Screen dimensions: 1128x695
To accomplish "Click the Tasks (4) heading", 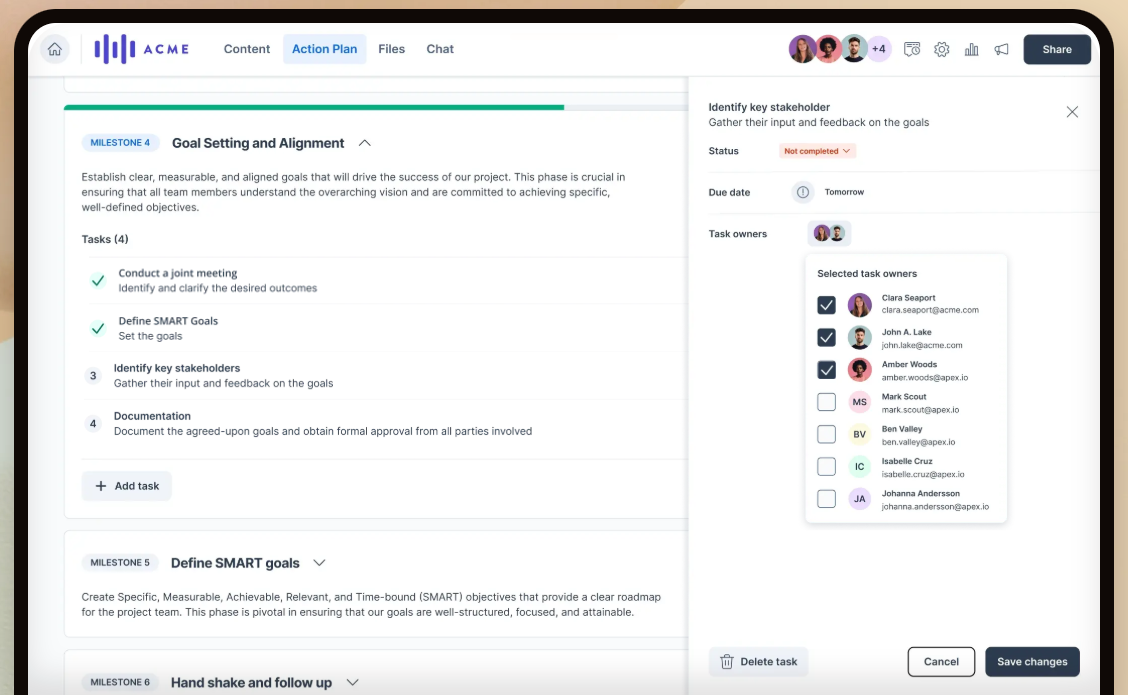I will [105, 239].
